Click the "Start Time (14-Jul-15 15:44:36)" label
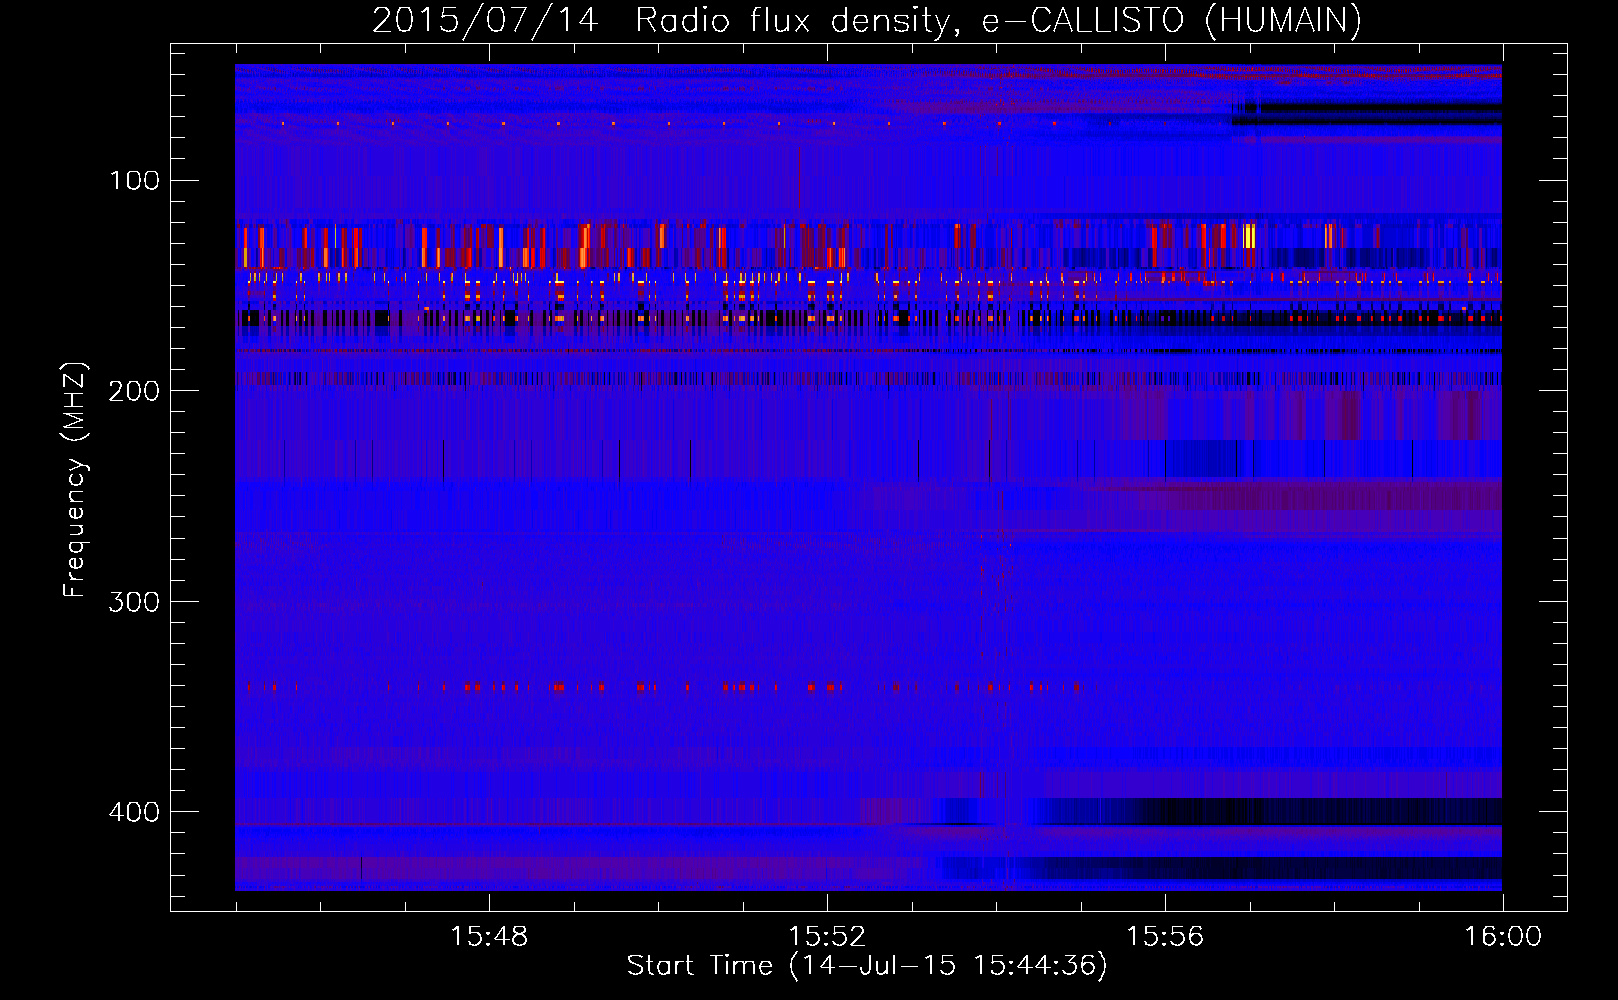 click(867, 966)
